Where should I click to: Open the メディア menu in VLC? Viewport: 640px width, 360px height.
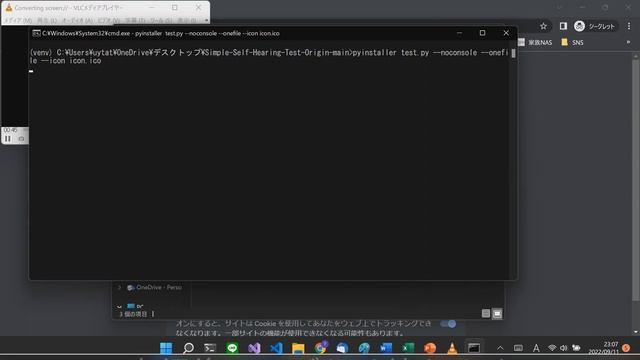pyautogui.click(x=18, y=20)
